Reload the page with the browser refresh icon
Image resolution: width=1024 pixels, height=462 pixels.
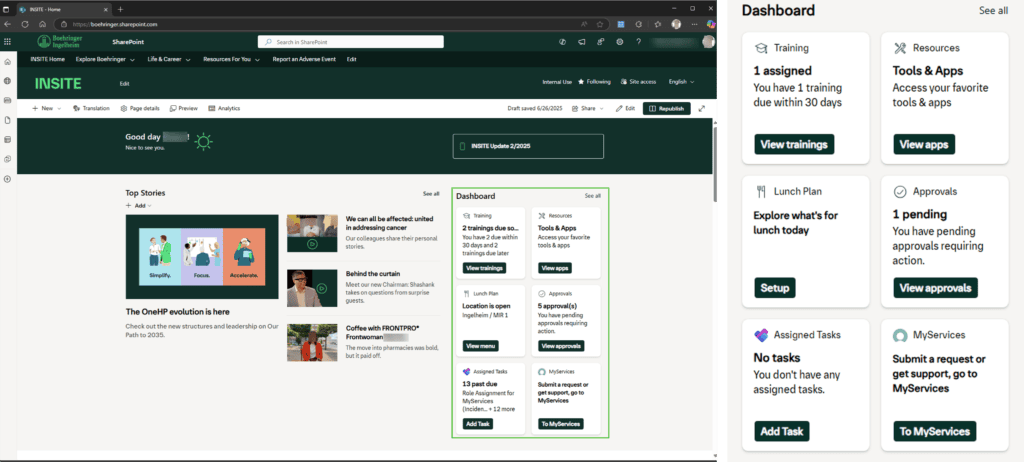coord(25,24)
